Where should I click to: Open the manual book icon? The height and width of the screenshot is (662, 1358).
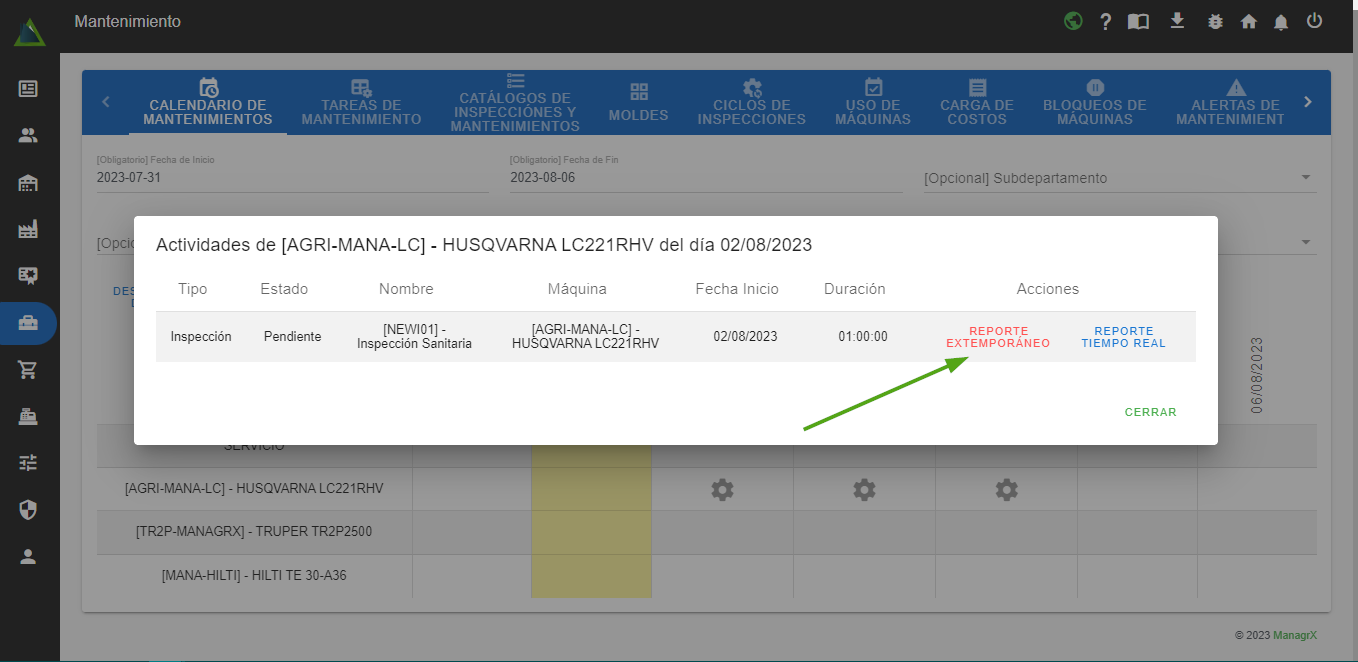coord(1138,21)
